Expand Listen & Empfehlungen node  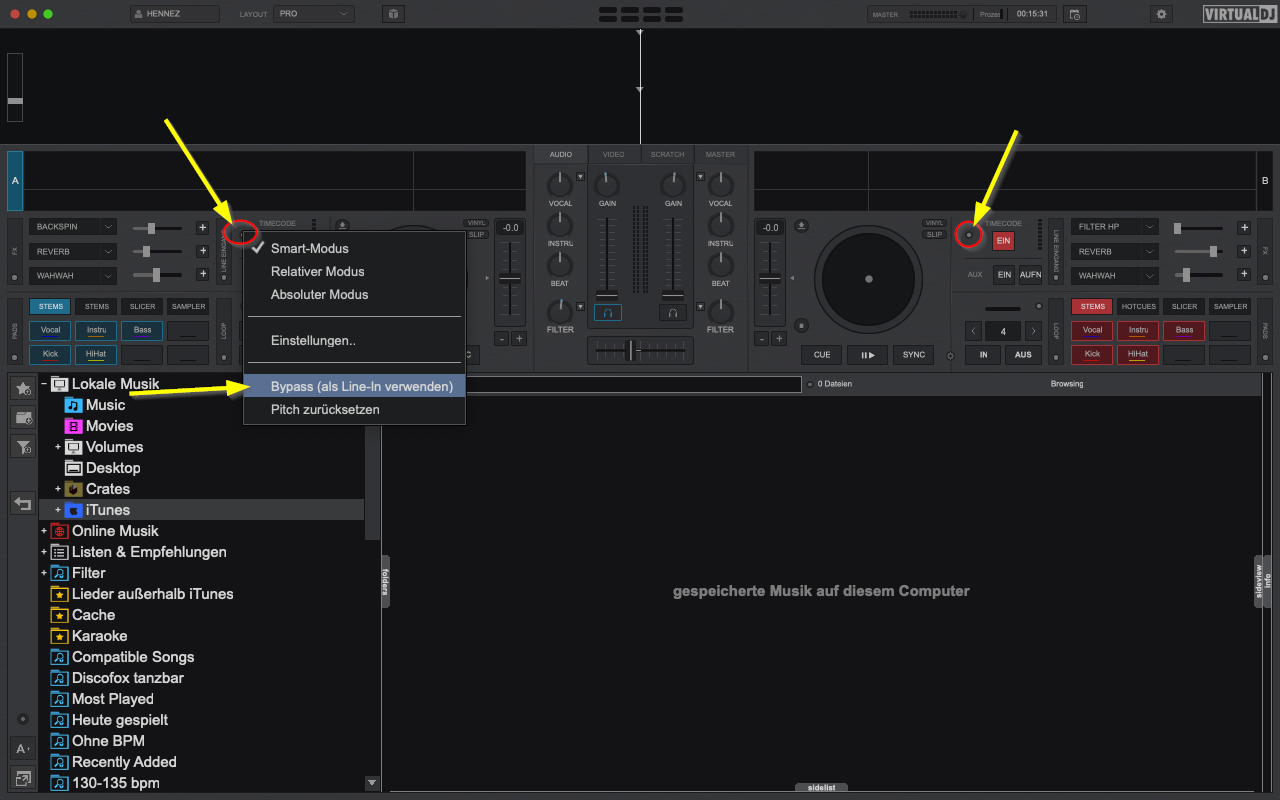[44, 552]
